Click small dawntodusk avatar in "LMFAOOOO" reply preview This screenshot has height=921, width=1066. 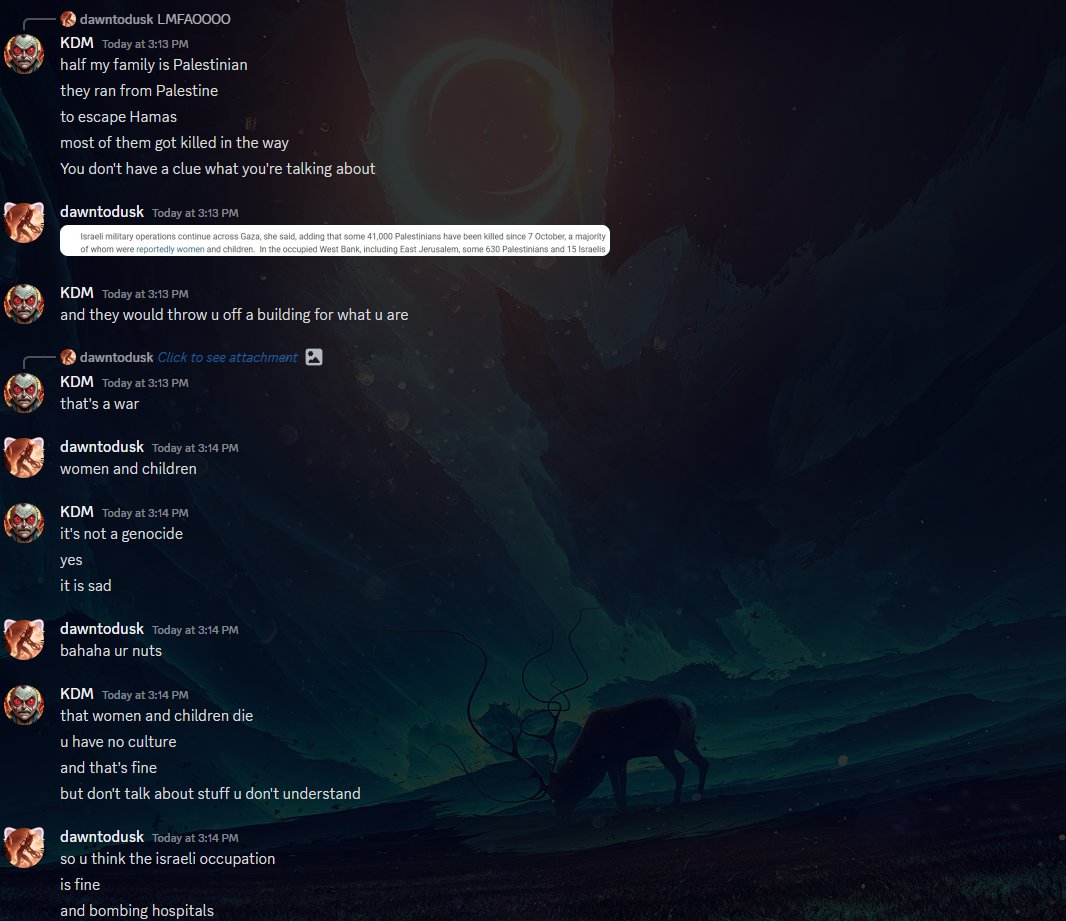[x=68, y=19]
